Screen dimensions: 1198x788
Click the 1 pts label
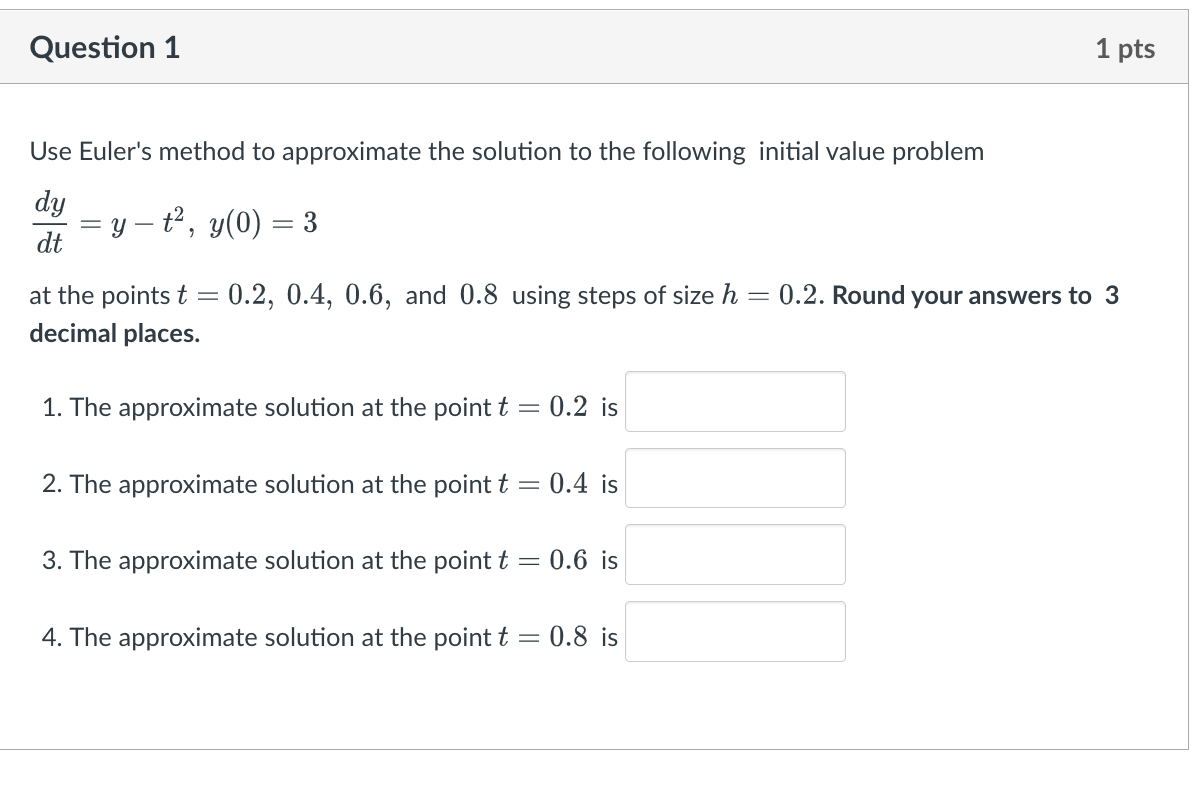click(1125, 48)
